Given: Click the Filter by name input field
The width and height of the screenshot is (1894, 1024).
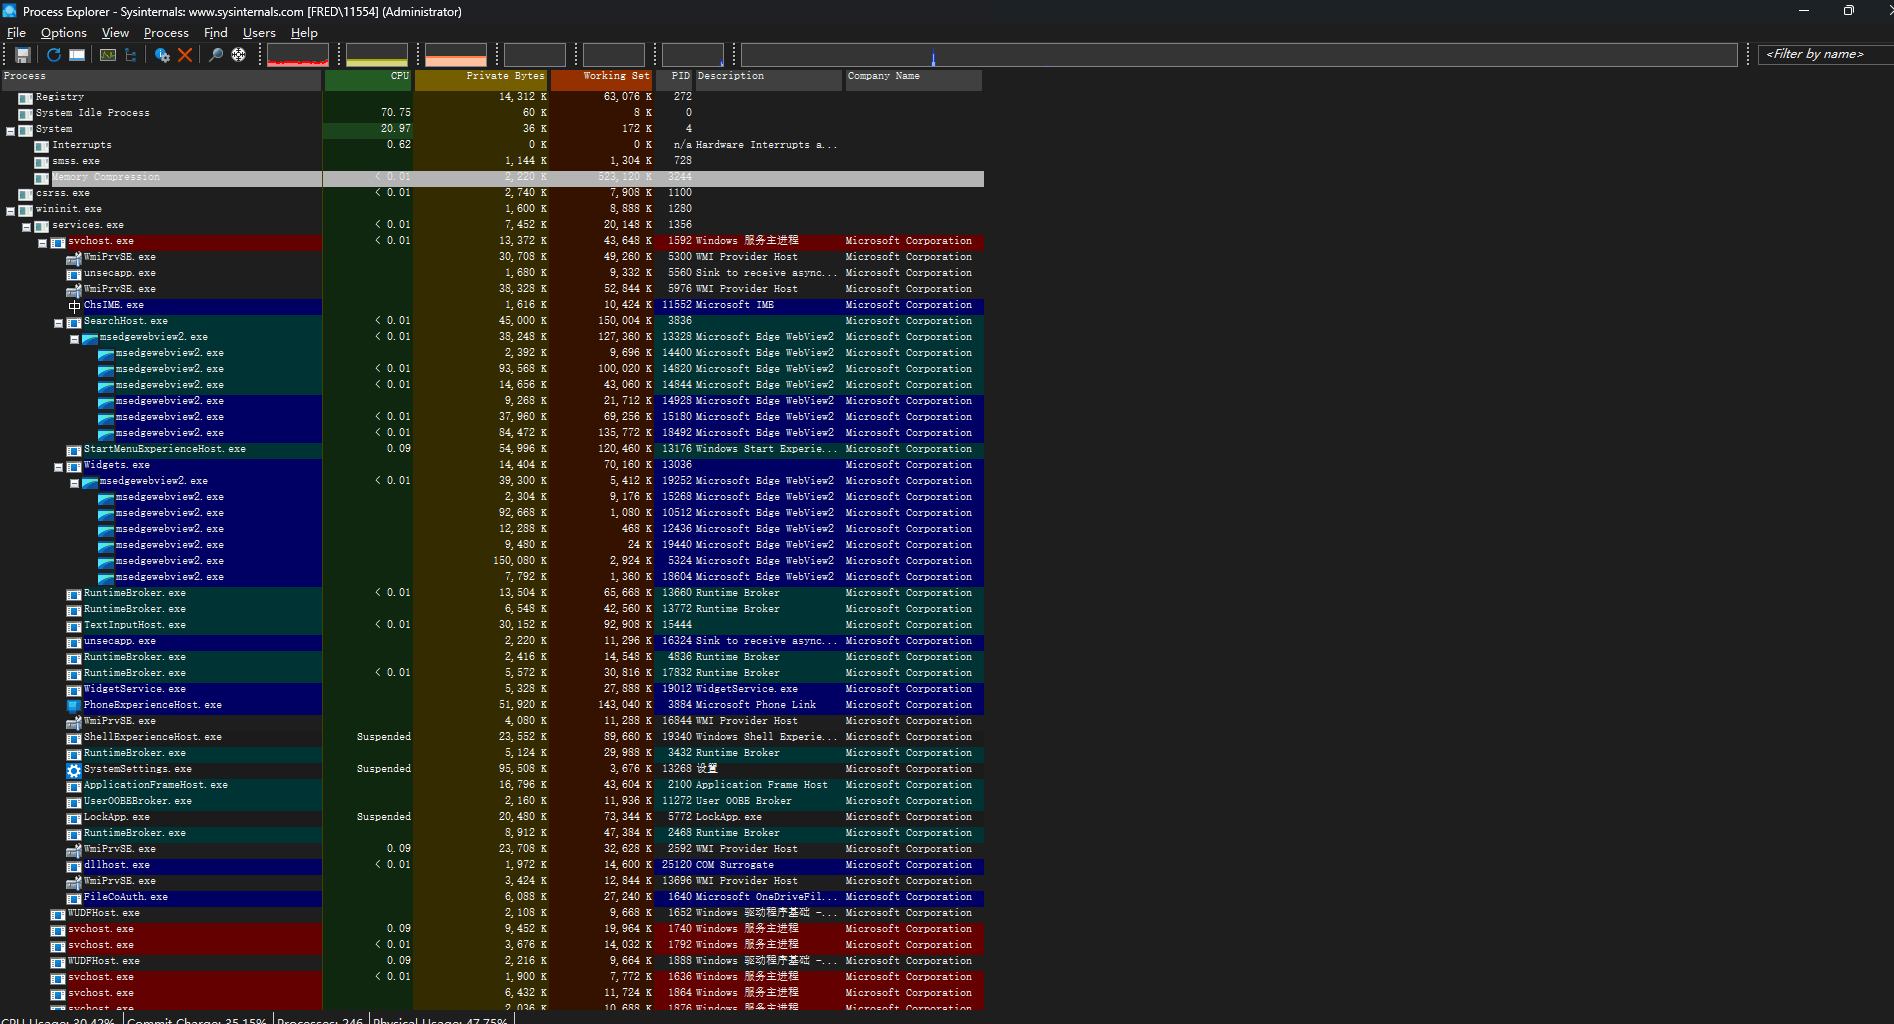Looking at the screenshot, I should [x=1825, y=54].
